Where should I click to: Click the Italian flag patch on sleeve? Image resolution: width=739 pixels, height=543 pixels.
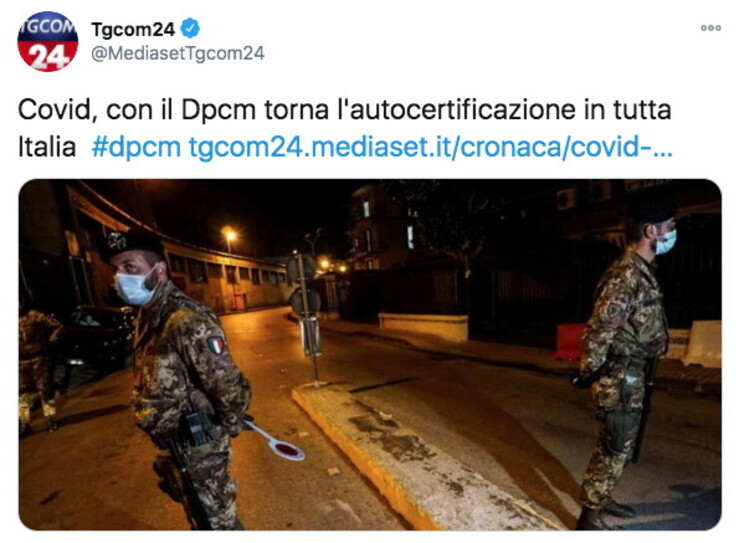tap(215, 346)
